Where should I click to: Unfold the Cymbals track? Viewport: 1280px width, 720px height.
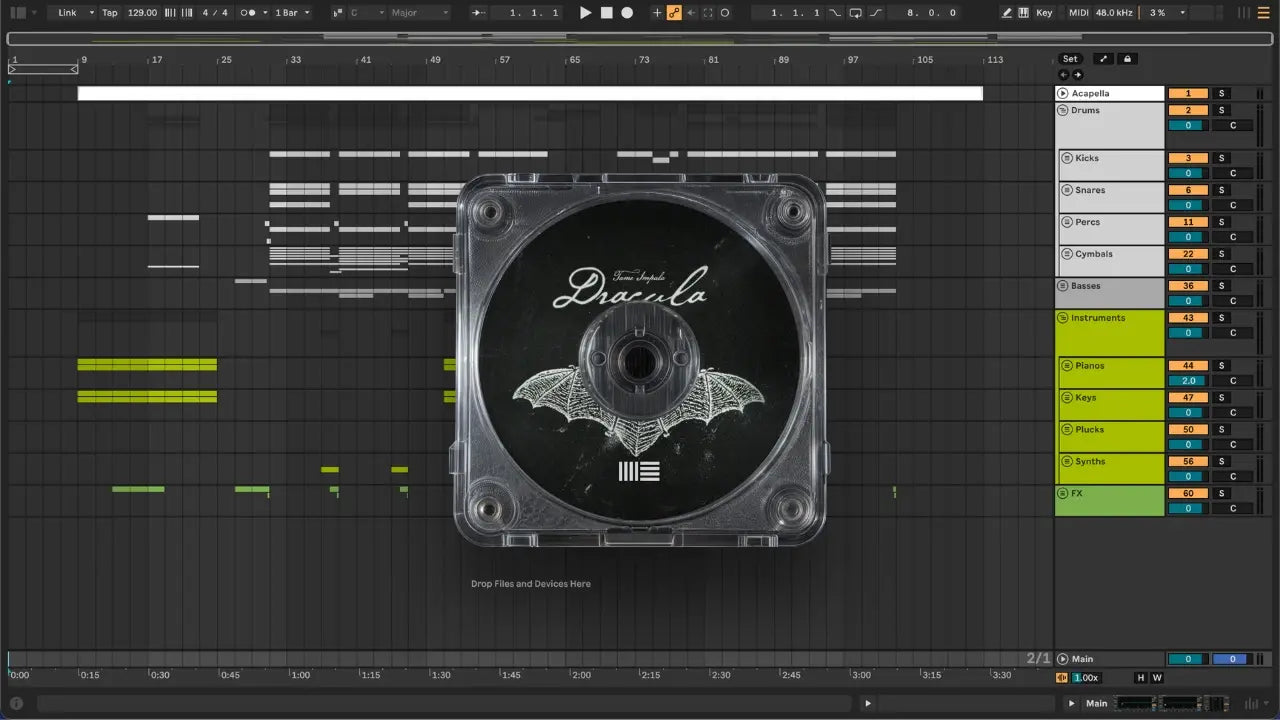pos(1067,254)
